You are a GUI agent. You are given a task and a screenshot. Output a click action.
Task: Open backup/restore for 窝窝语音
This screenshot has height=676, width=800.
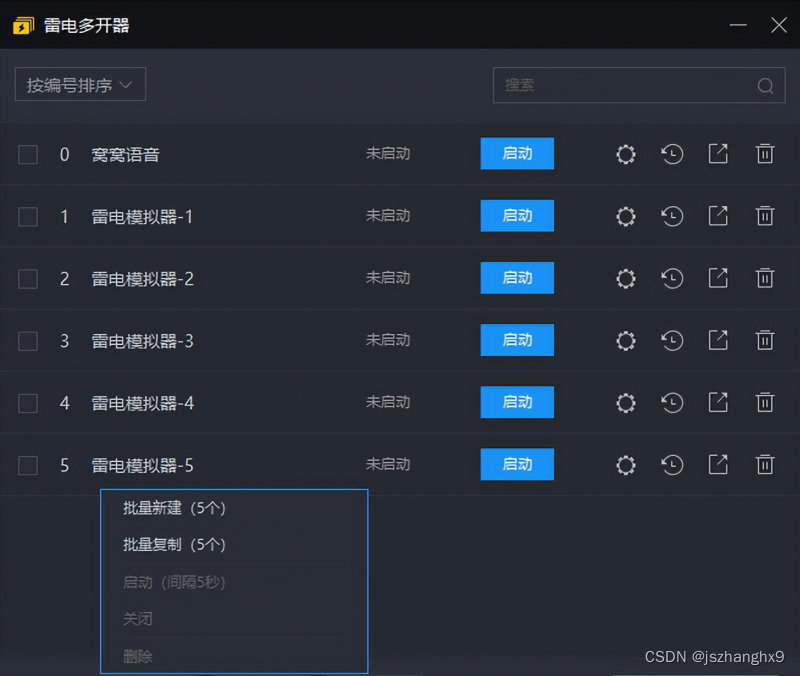coord(672,154)
